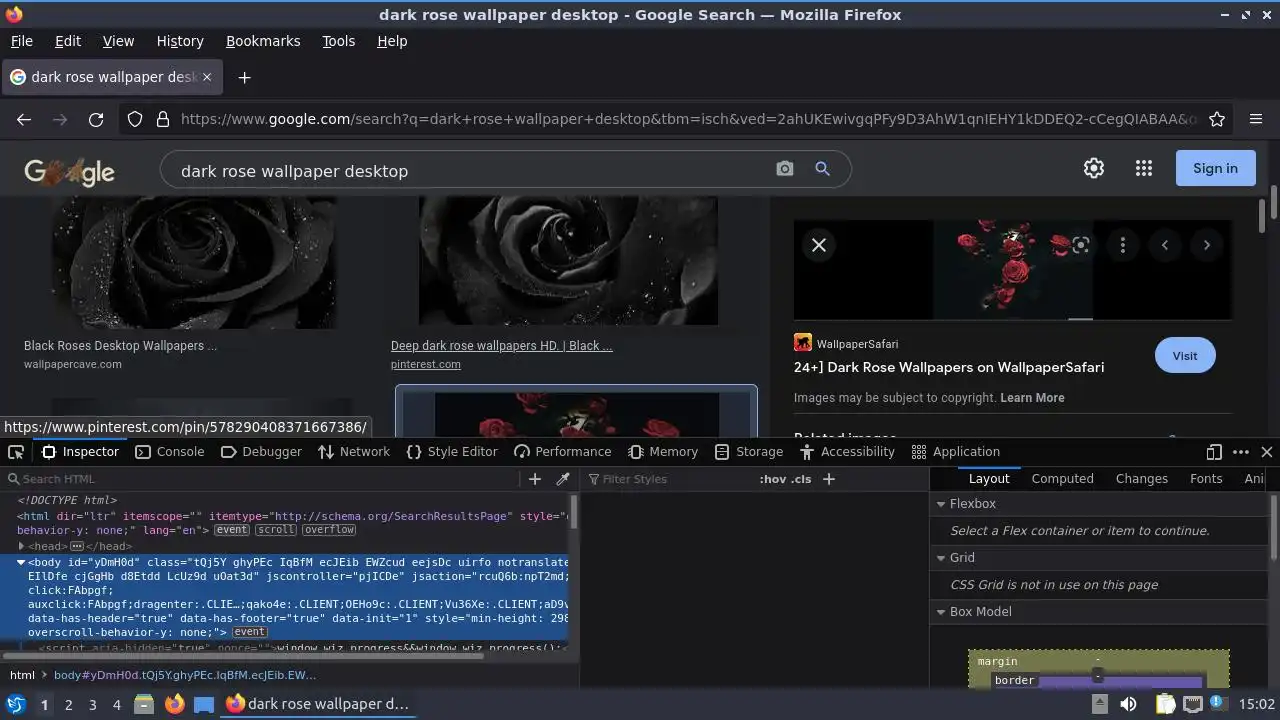
Task: Click the element picker icon in DevTools
Action: pos(16,452)
